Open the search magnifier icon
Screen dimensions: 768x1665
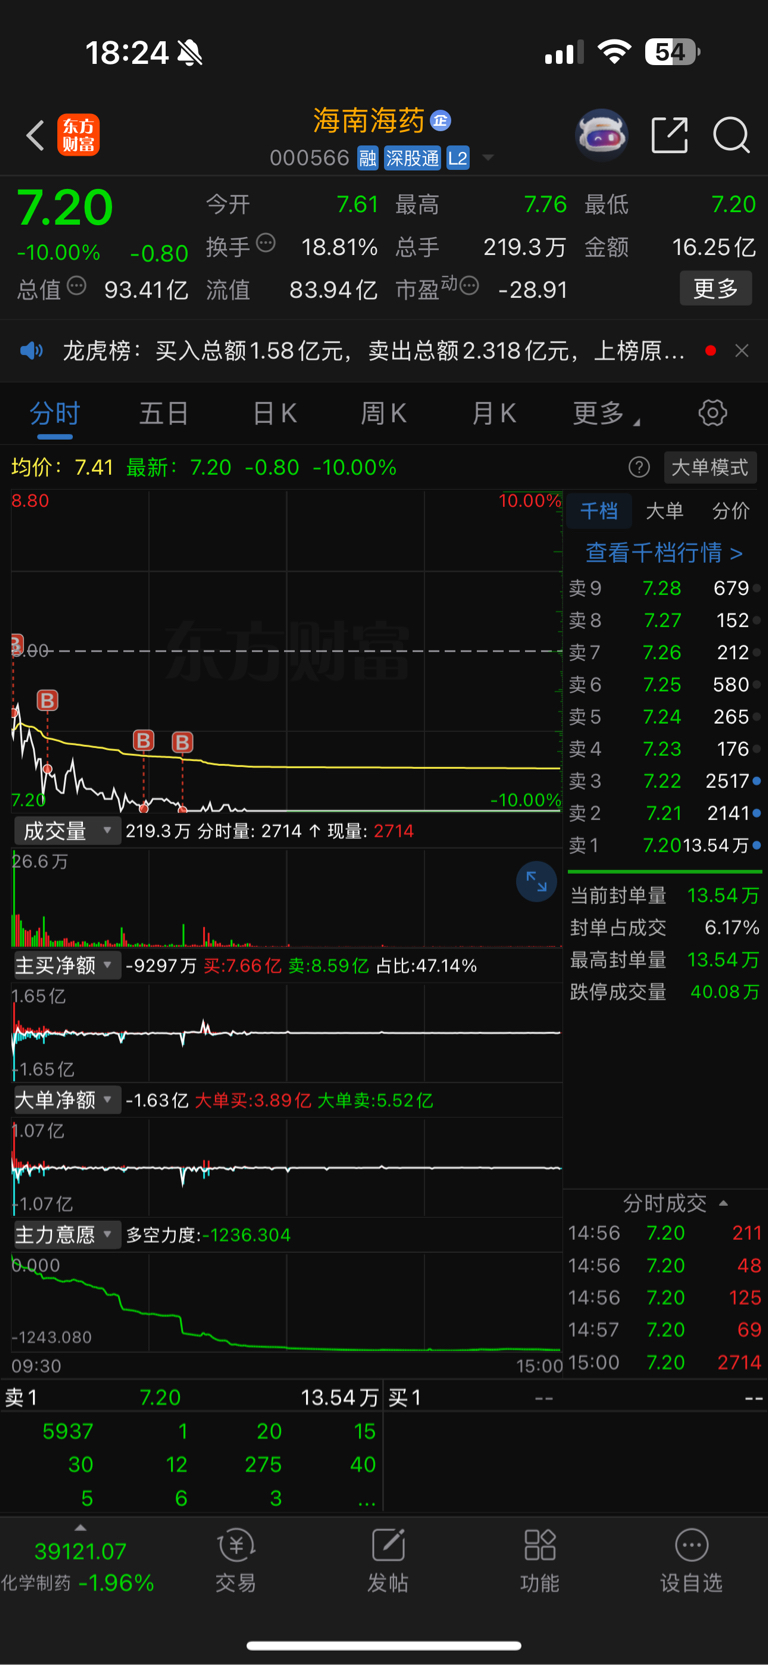(x=731, y=135)
